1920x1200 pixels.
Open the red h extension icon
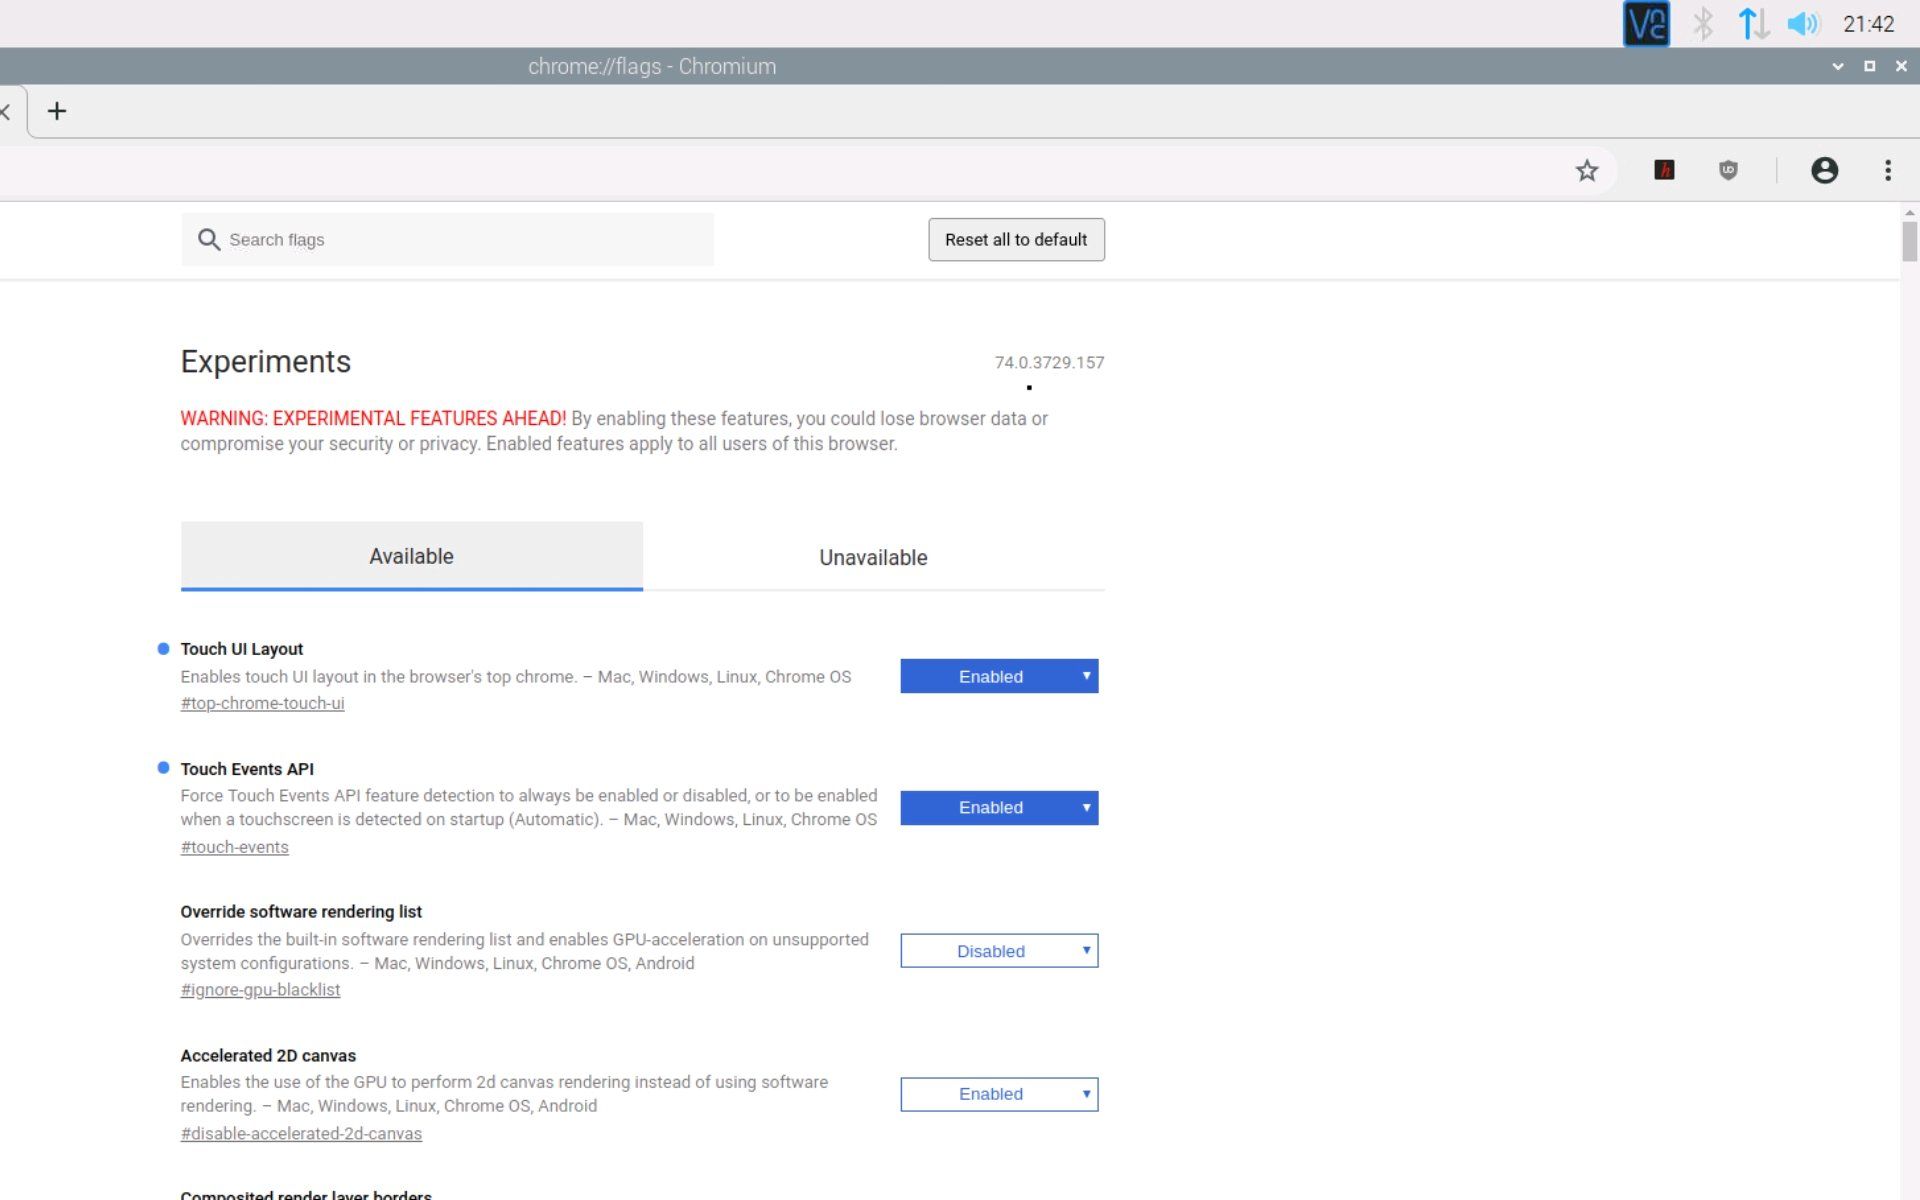click(x=1664, y=170)
